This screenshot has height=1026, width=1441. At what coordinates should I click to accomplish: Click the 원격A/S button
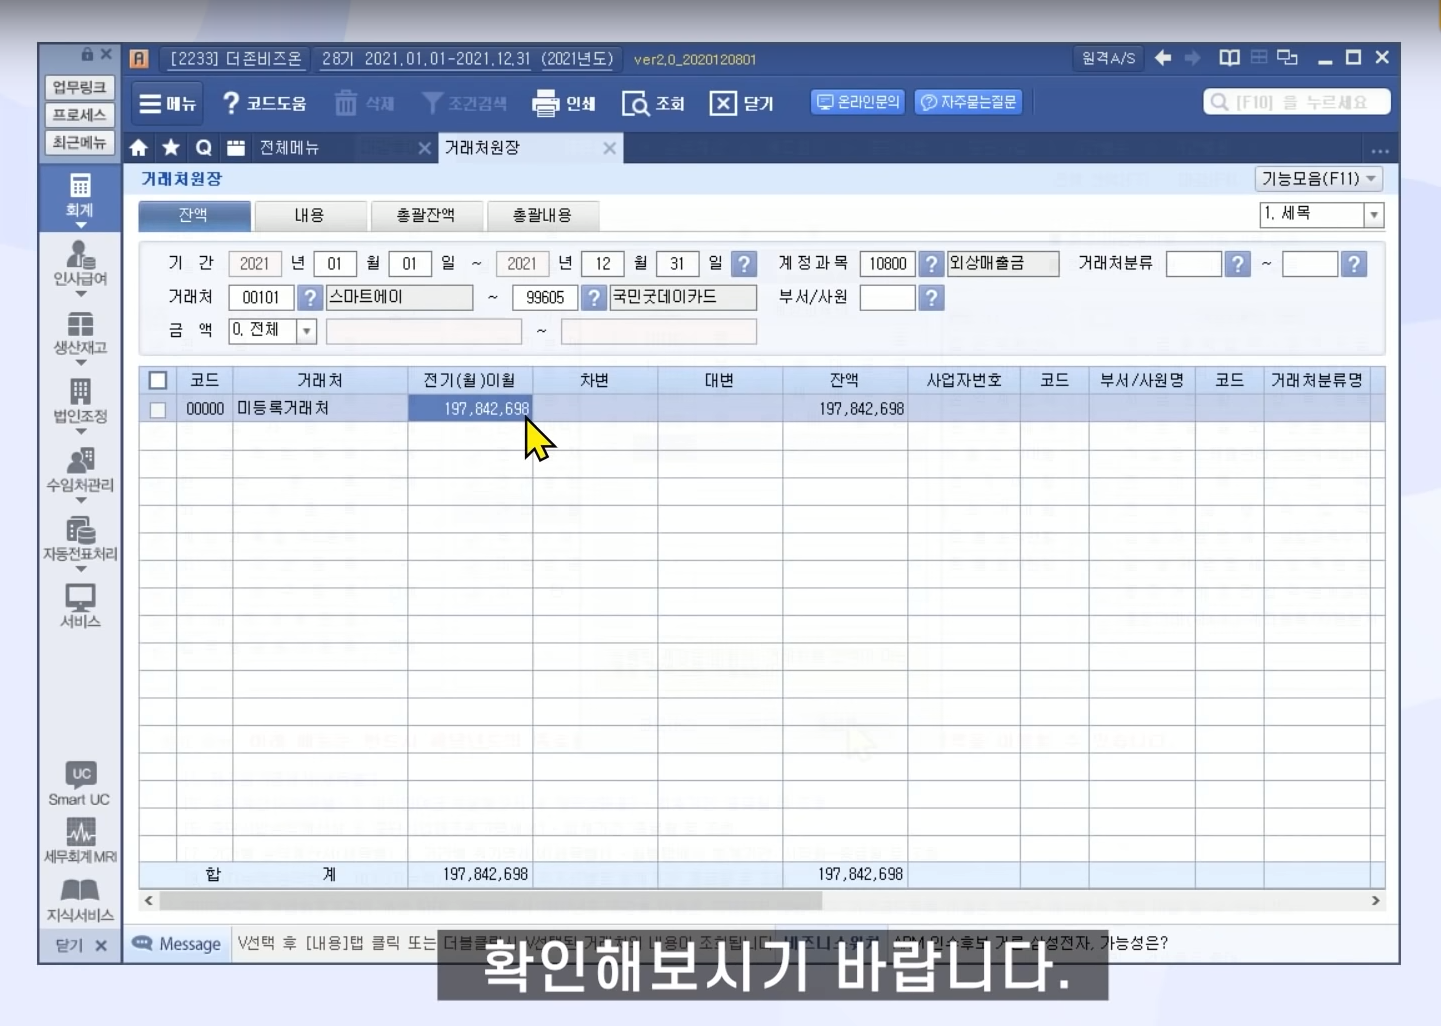point(1108,58)
